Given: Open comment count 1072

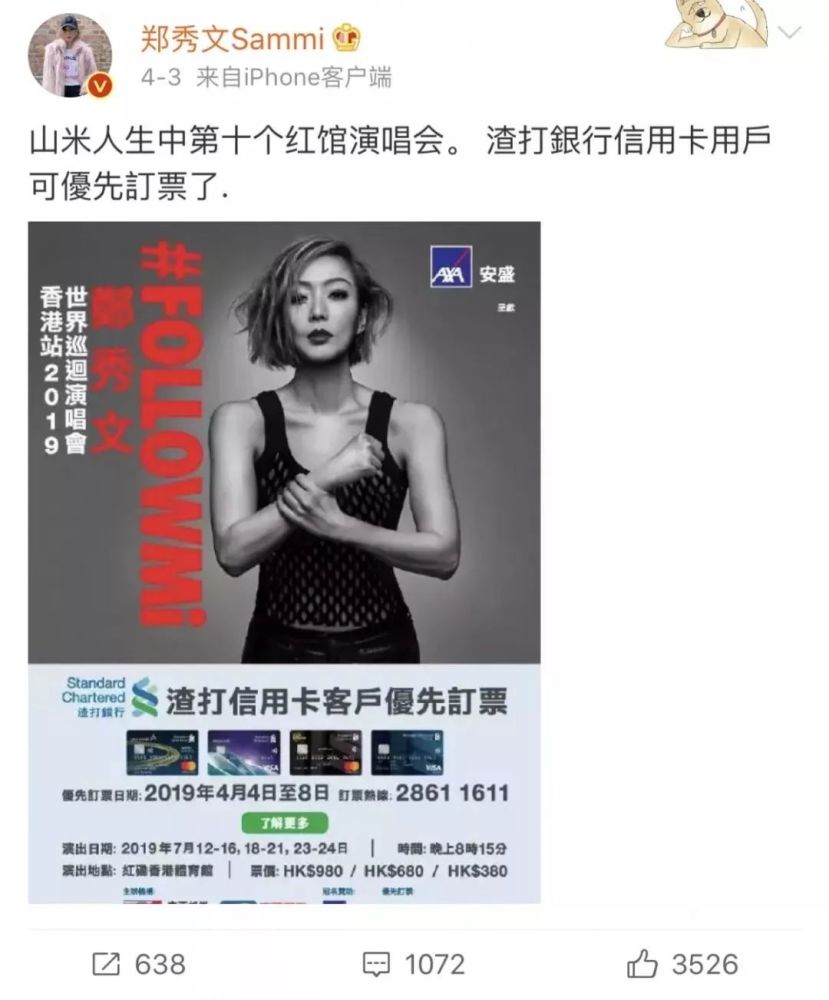Looking at the screenshot, I should tap(434, 964).
